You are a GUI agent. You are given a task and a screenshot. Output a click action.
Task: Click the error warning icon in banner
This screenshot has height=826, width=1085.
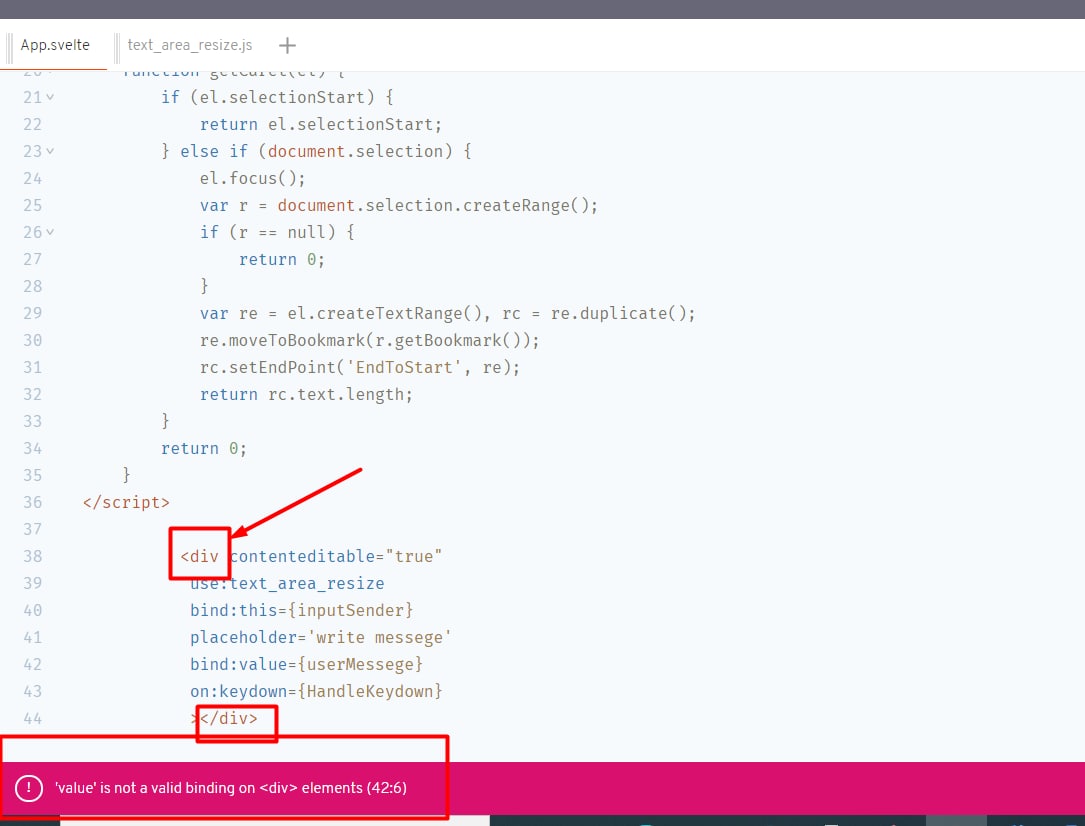[29, 788]
